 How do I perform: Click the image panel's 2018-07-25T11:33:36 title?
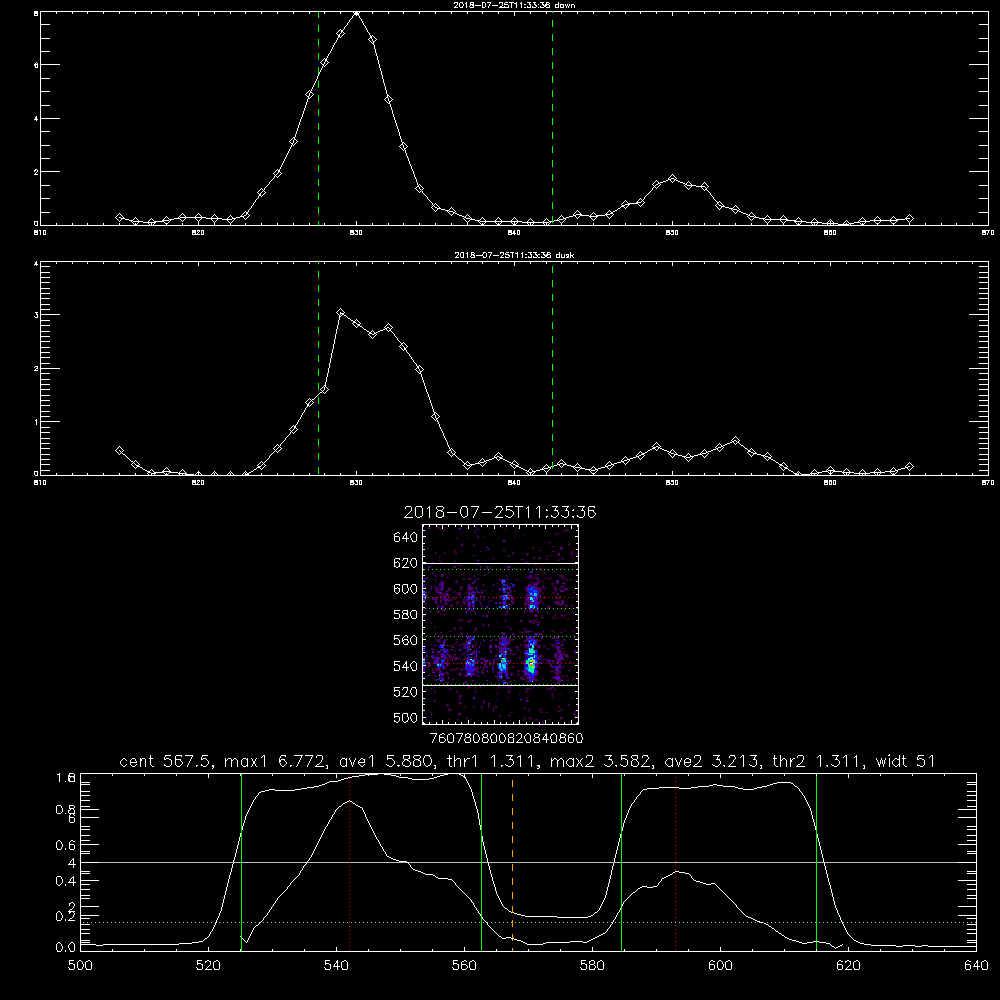pyautogui.click(x=500, y=512)
